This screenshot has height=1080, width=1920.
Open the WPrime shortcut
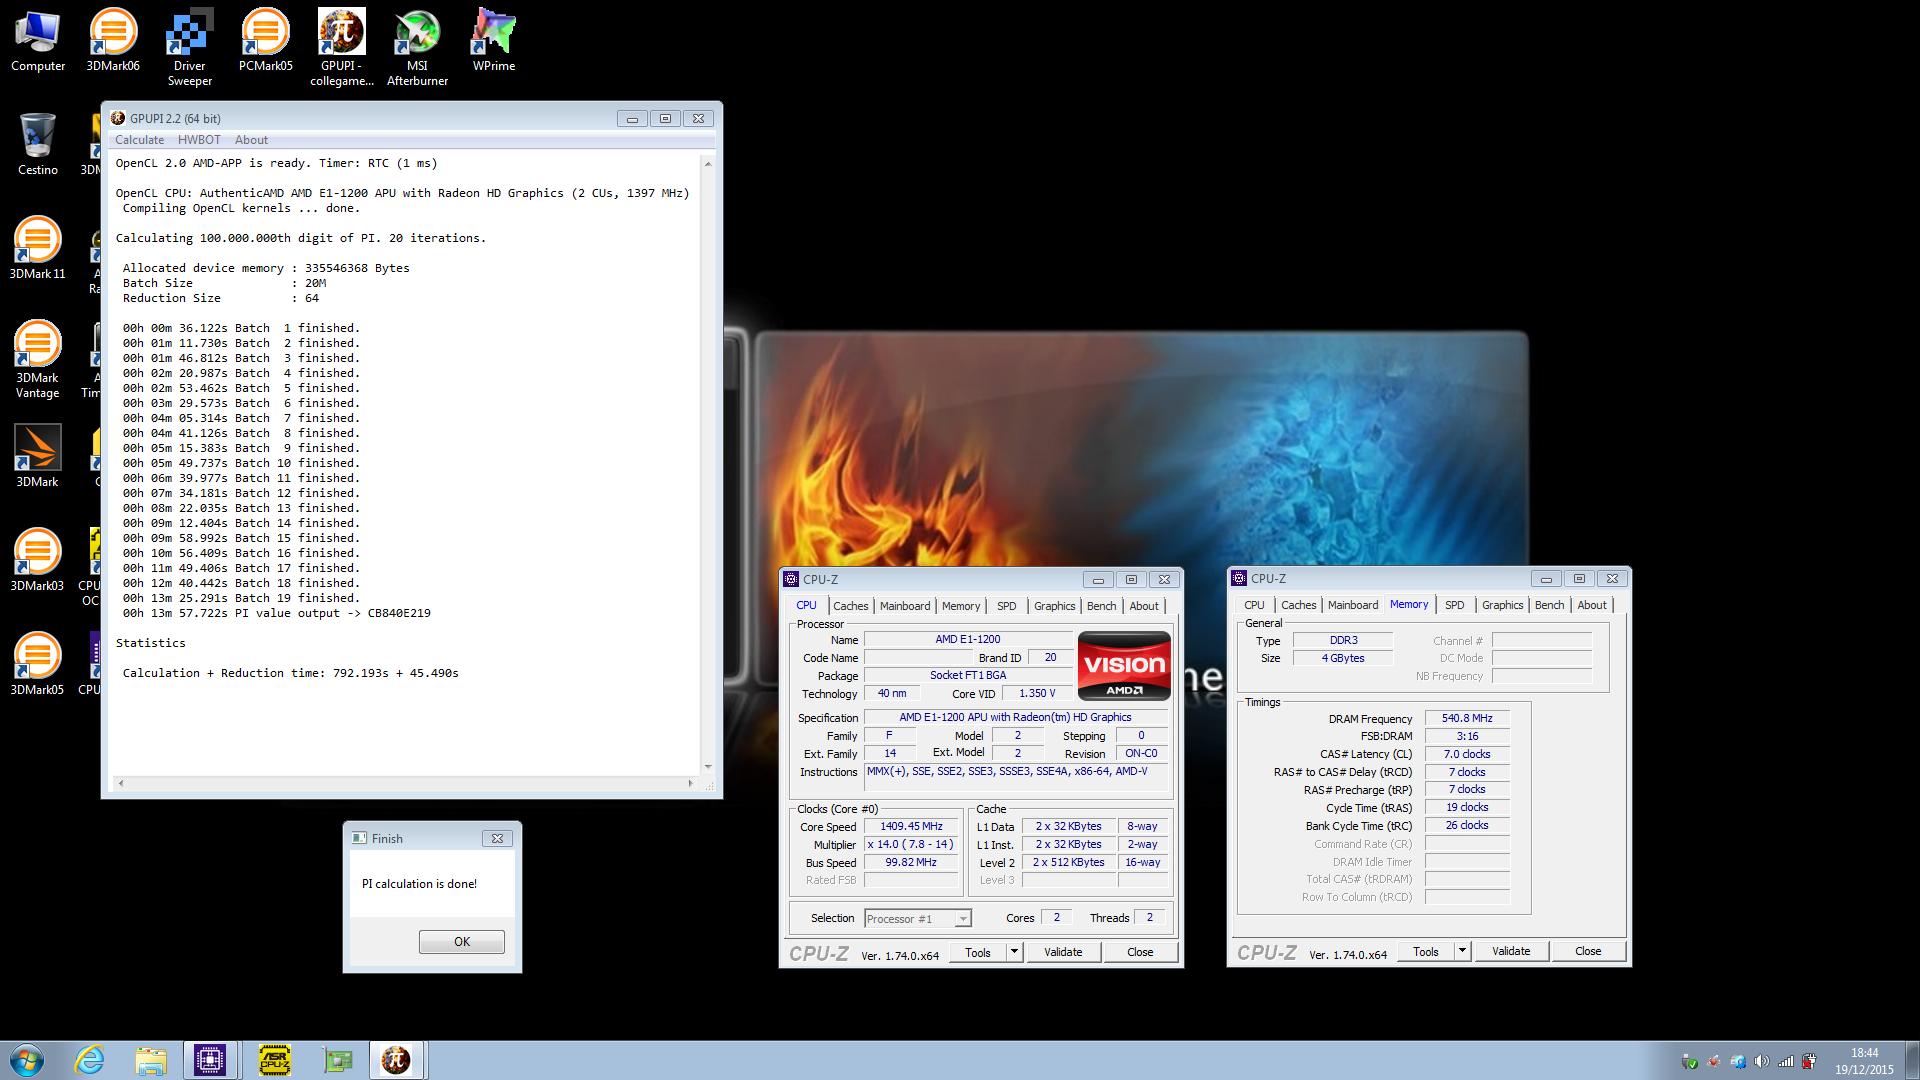click(493, 42)
